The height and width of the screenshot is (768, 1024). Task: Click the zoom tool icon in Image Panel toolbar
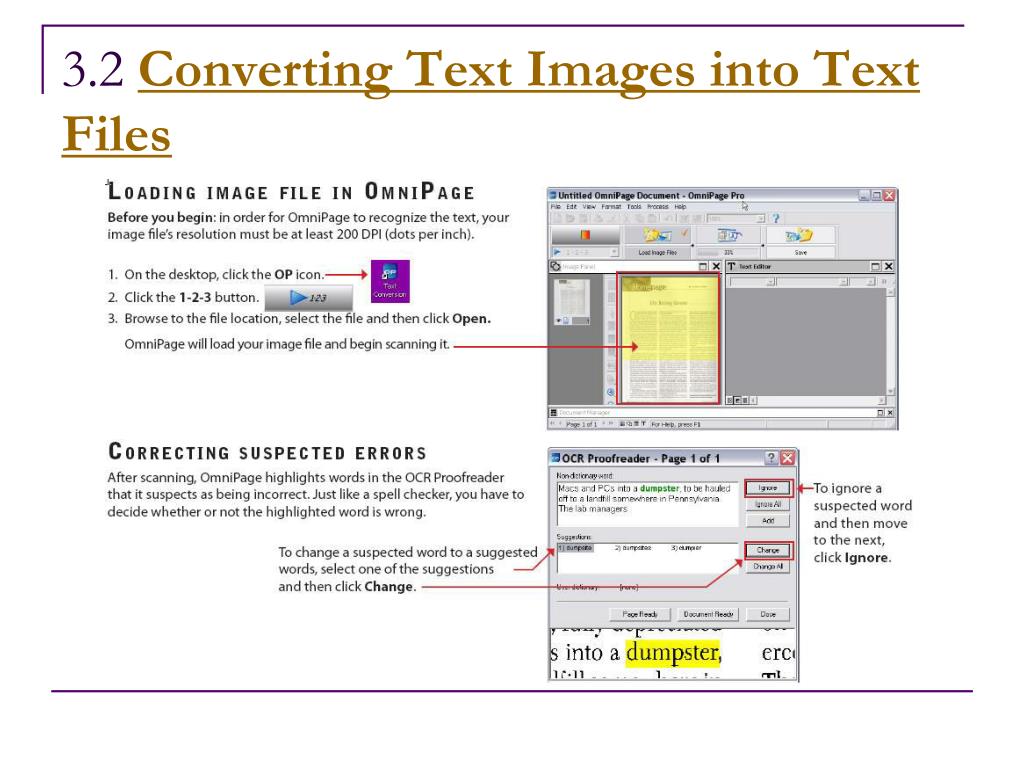(611, 392)
